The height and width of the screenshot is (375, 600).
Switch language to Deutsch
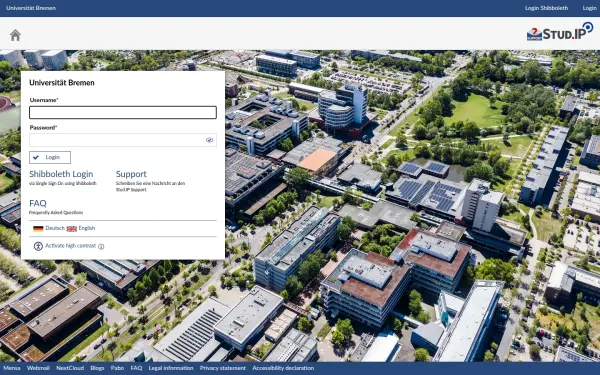pyautogui.click(x=55, y=228)
